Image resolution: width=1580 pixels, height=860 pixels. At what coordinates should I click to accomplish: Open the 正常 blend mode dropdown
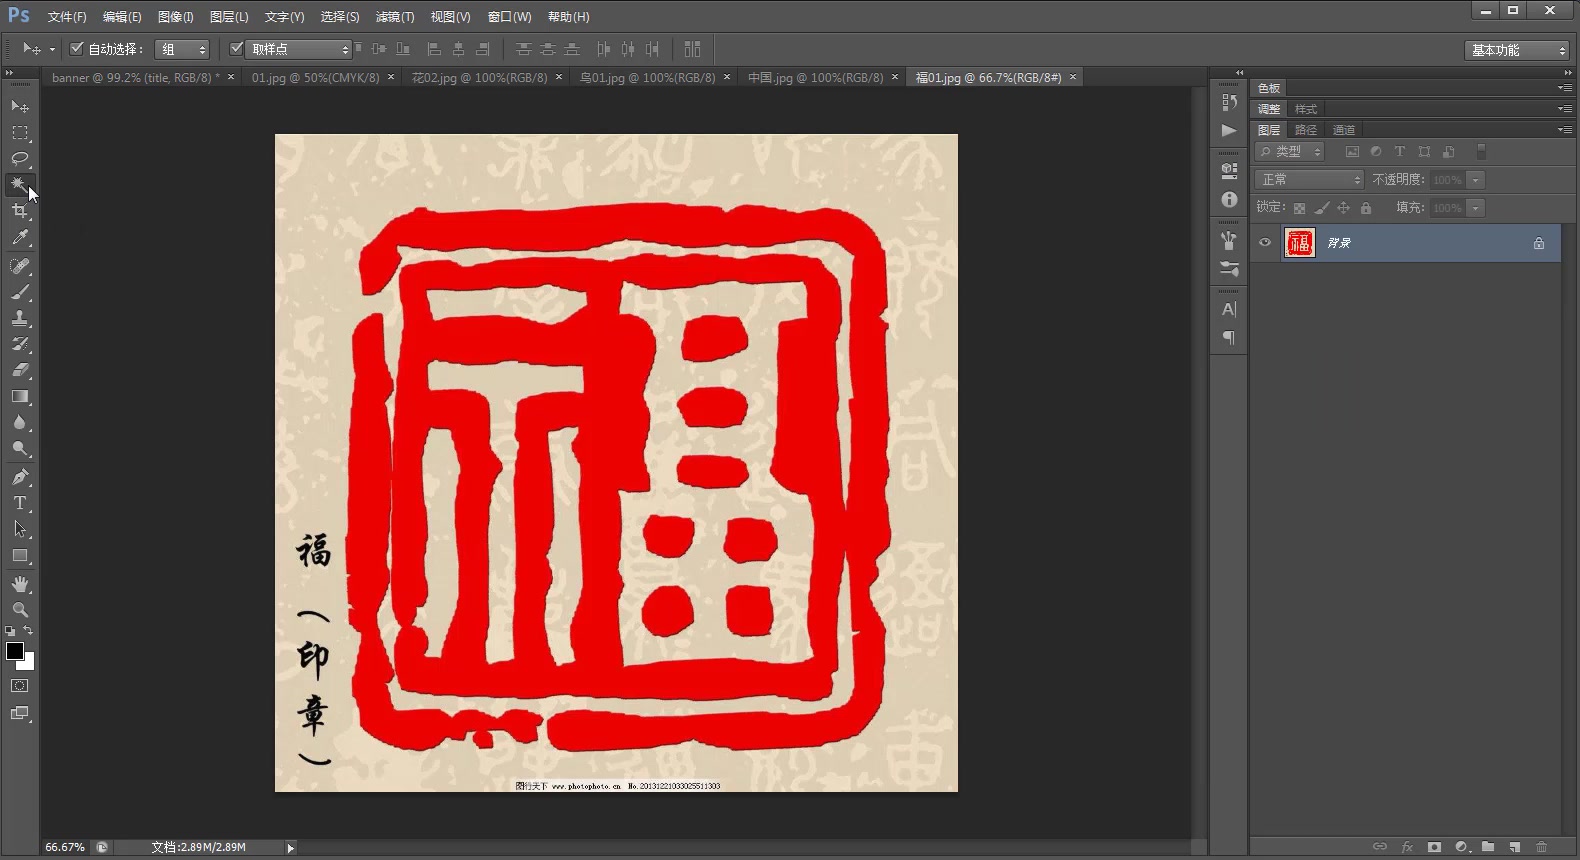[1309, 180]
